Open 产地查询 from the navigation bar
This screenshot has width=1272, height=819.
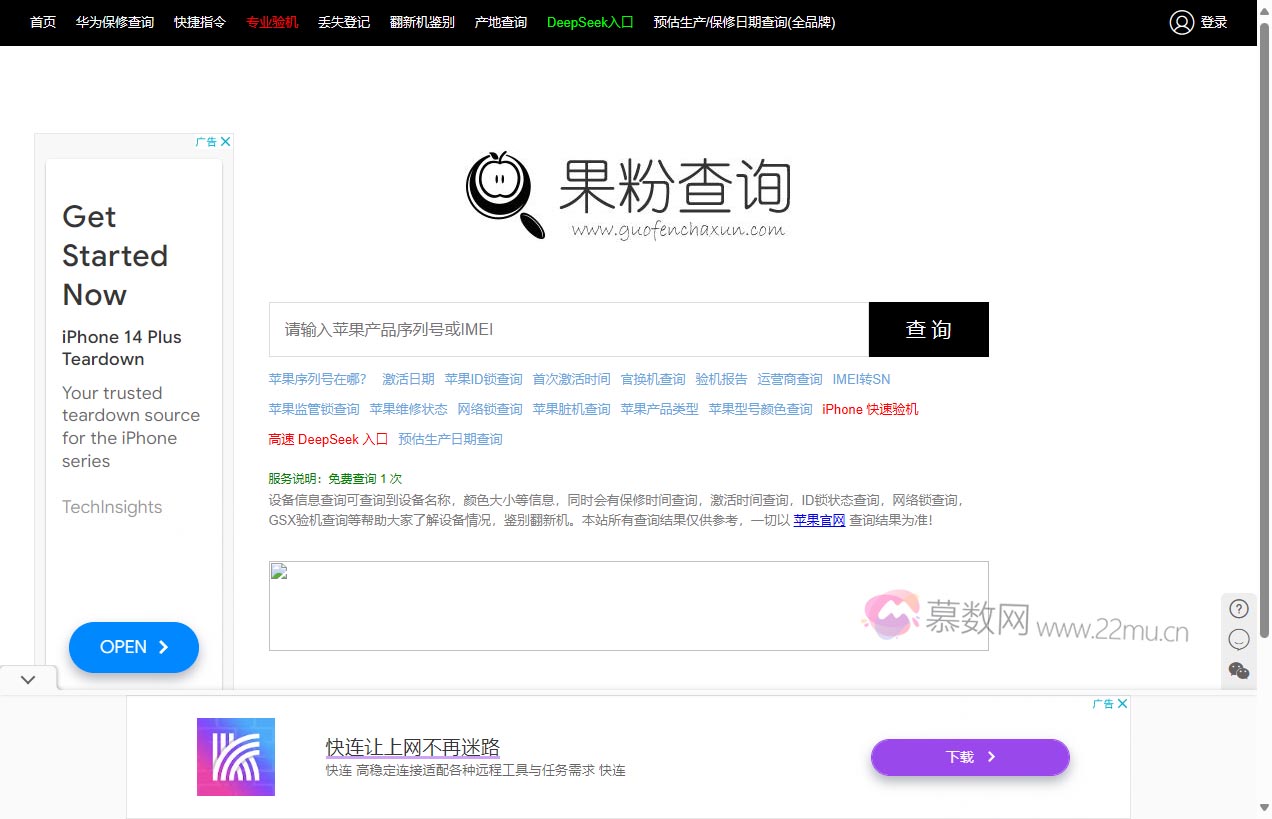pos(500,22)
